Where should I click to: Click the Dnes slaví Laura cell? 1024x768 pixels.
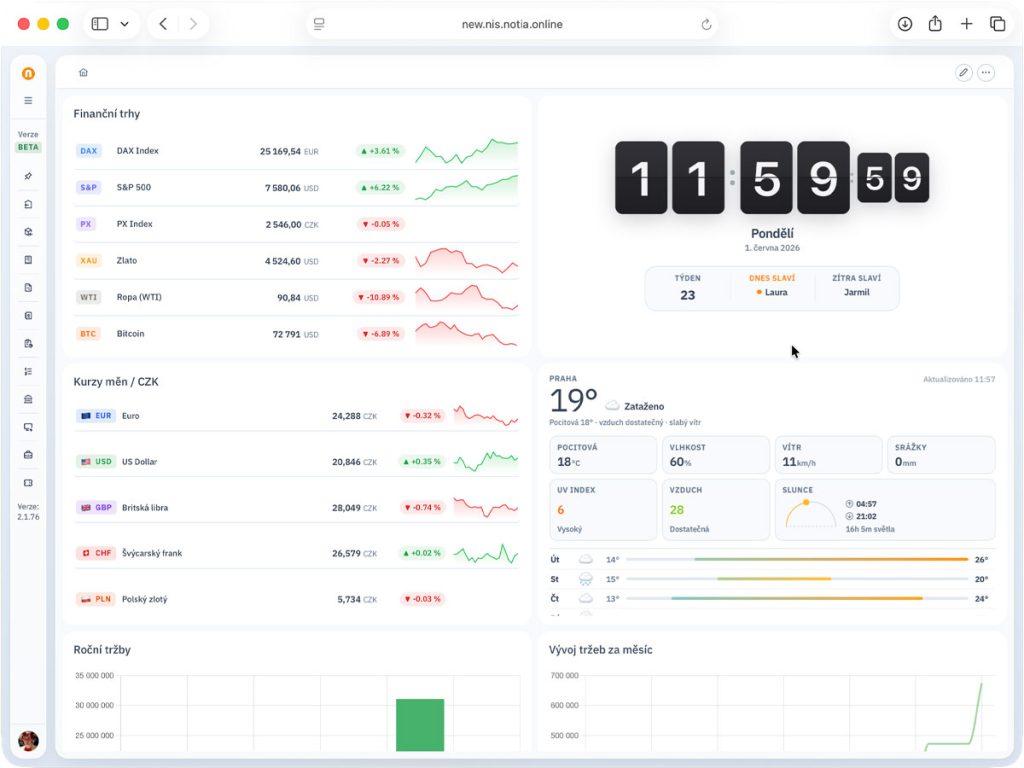[x=772, y=288]
